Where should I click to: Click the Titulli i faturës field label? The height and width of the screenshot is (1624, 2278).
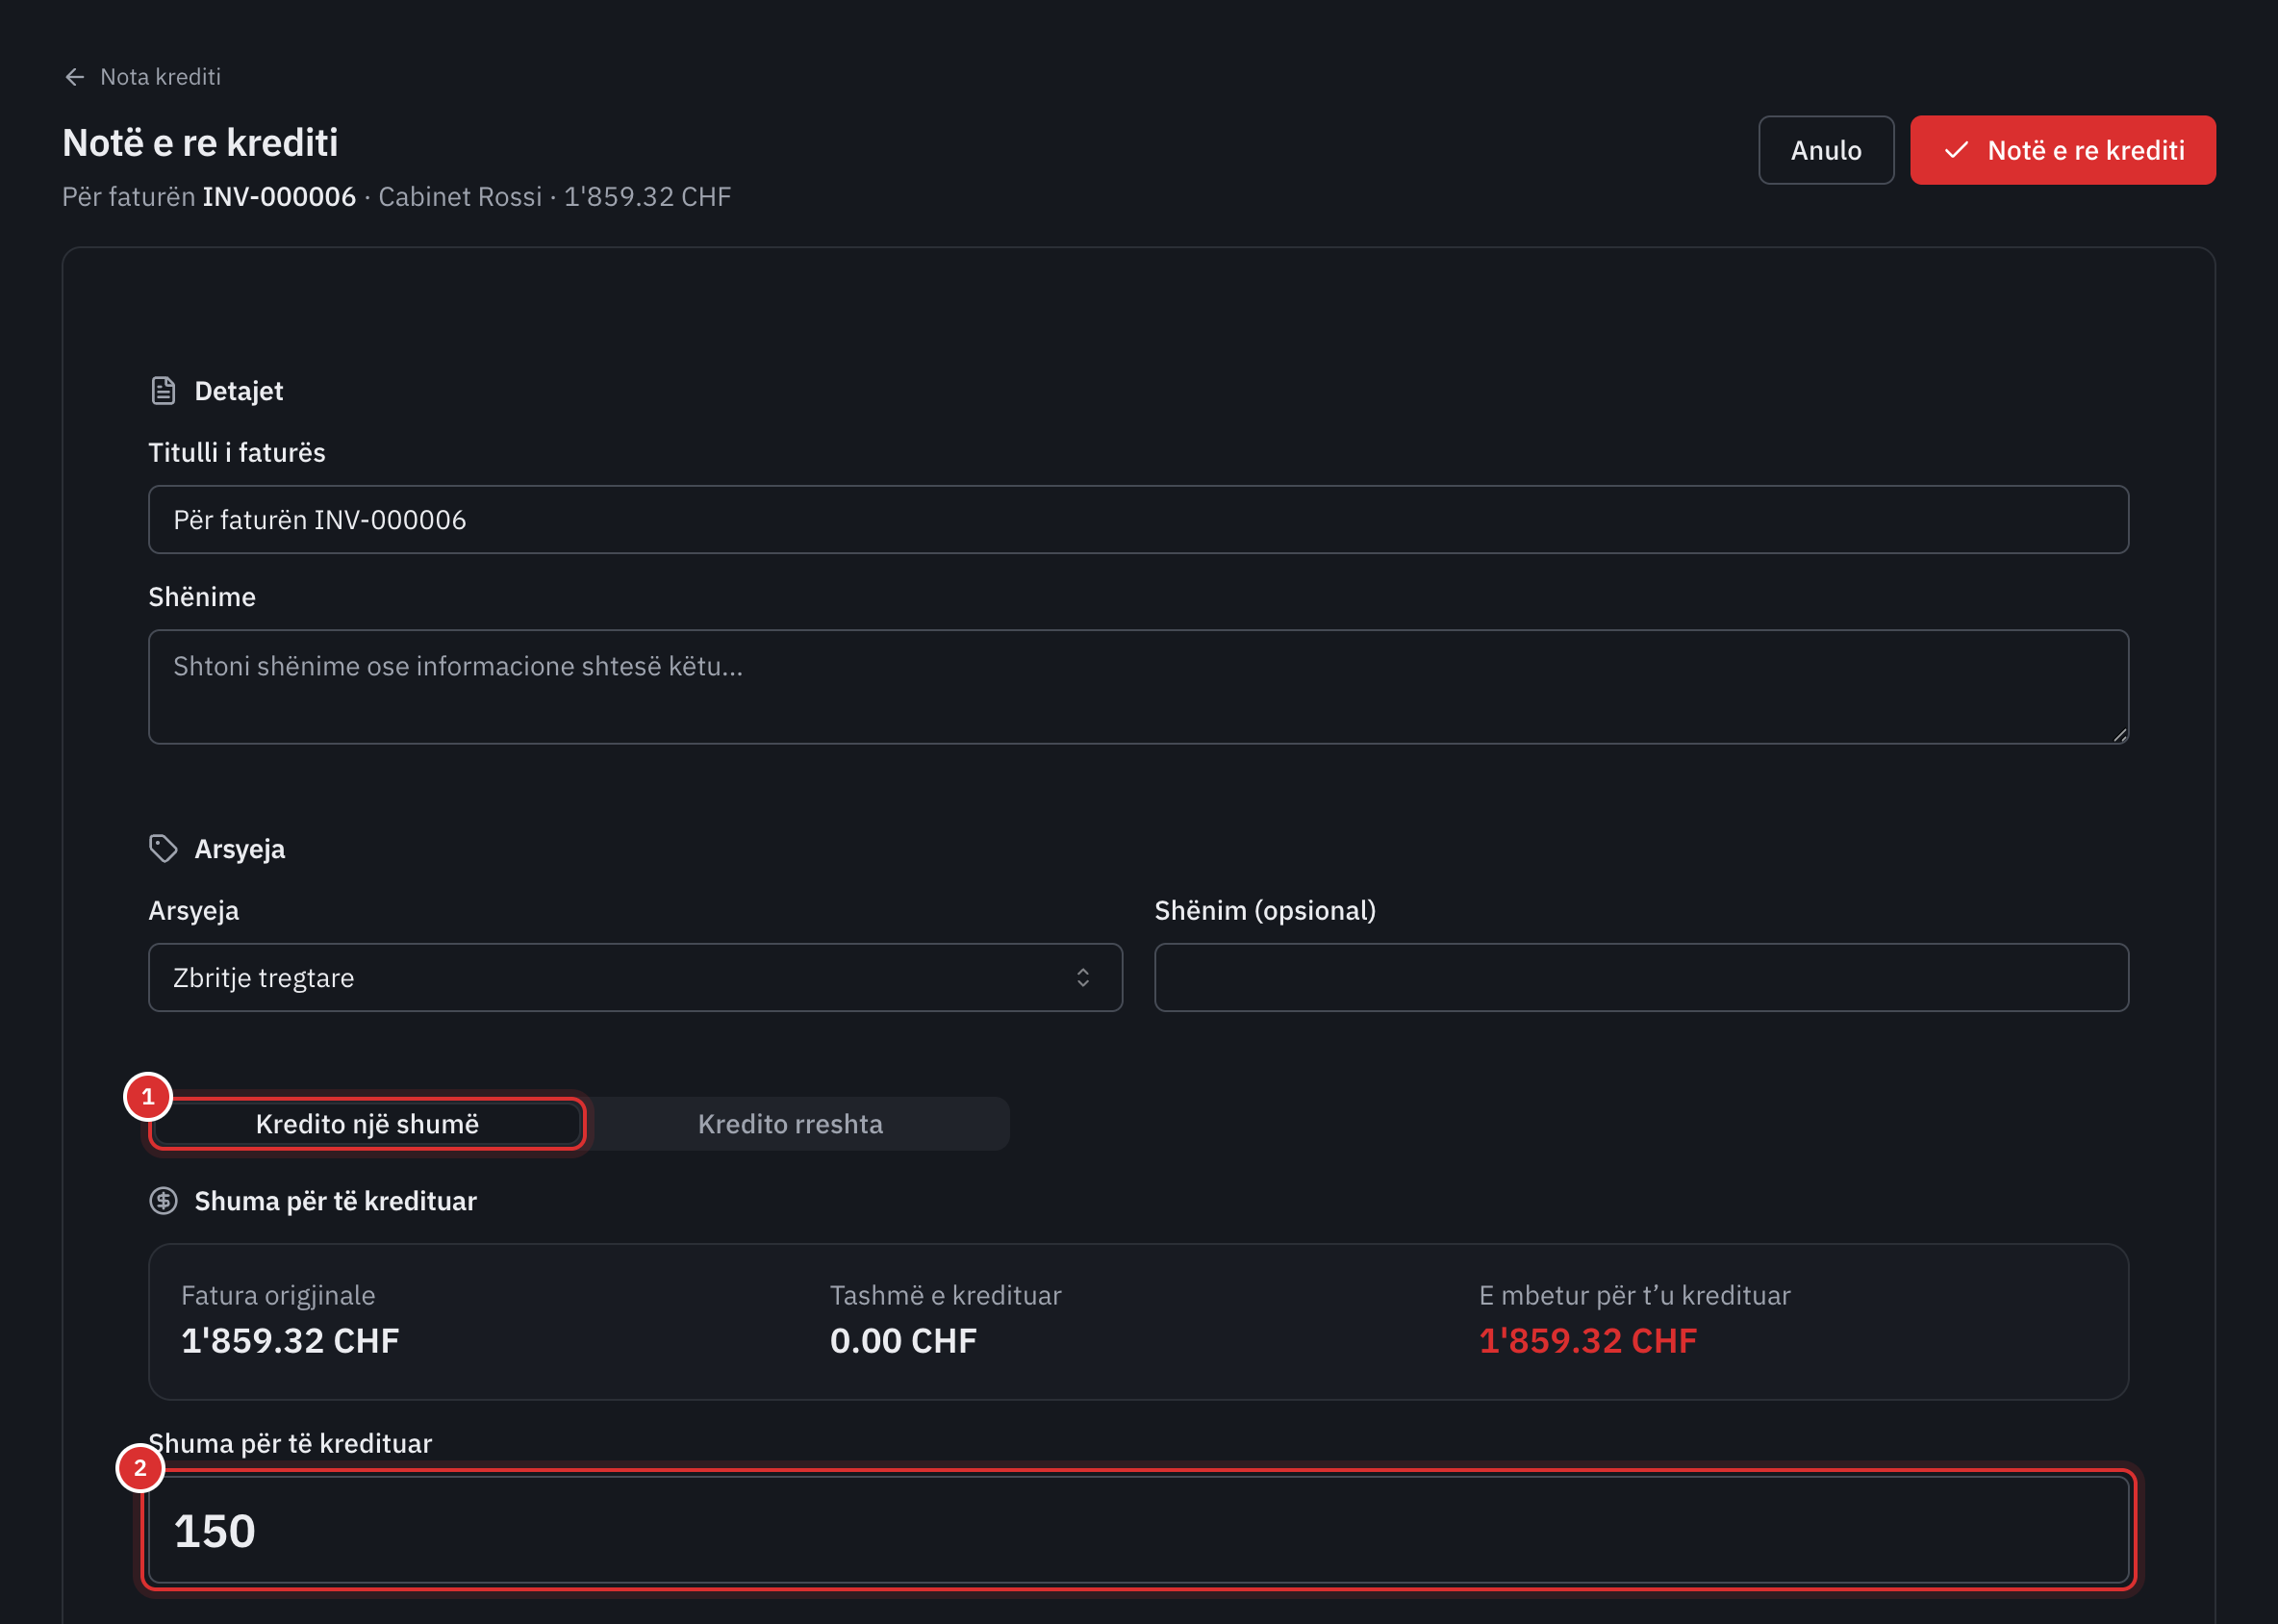237,453
